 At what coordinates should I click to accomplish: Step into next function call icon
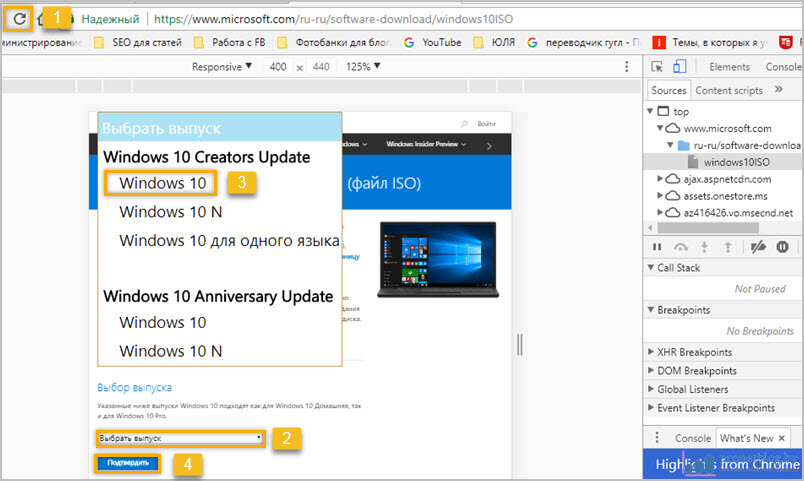[x=705, y=247]
